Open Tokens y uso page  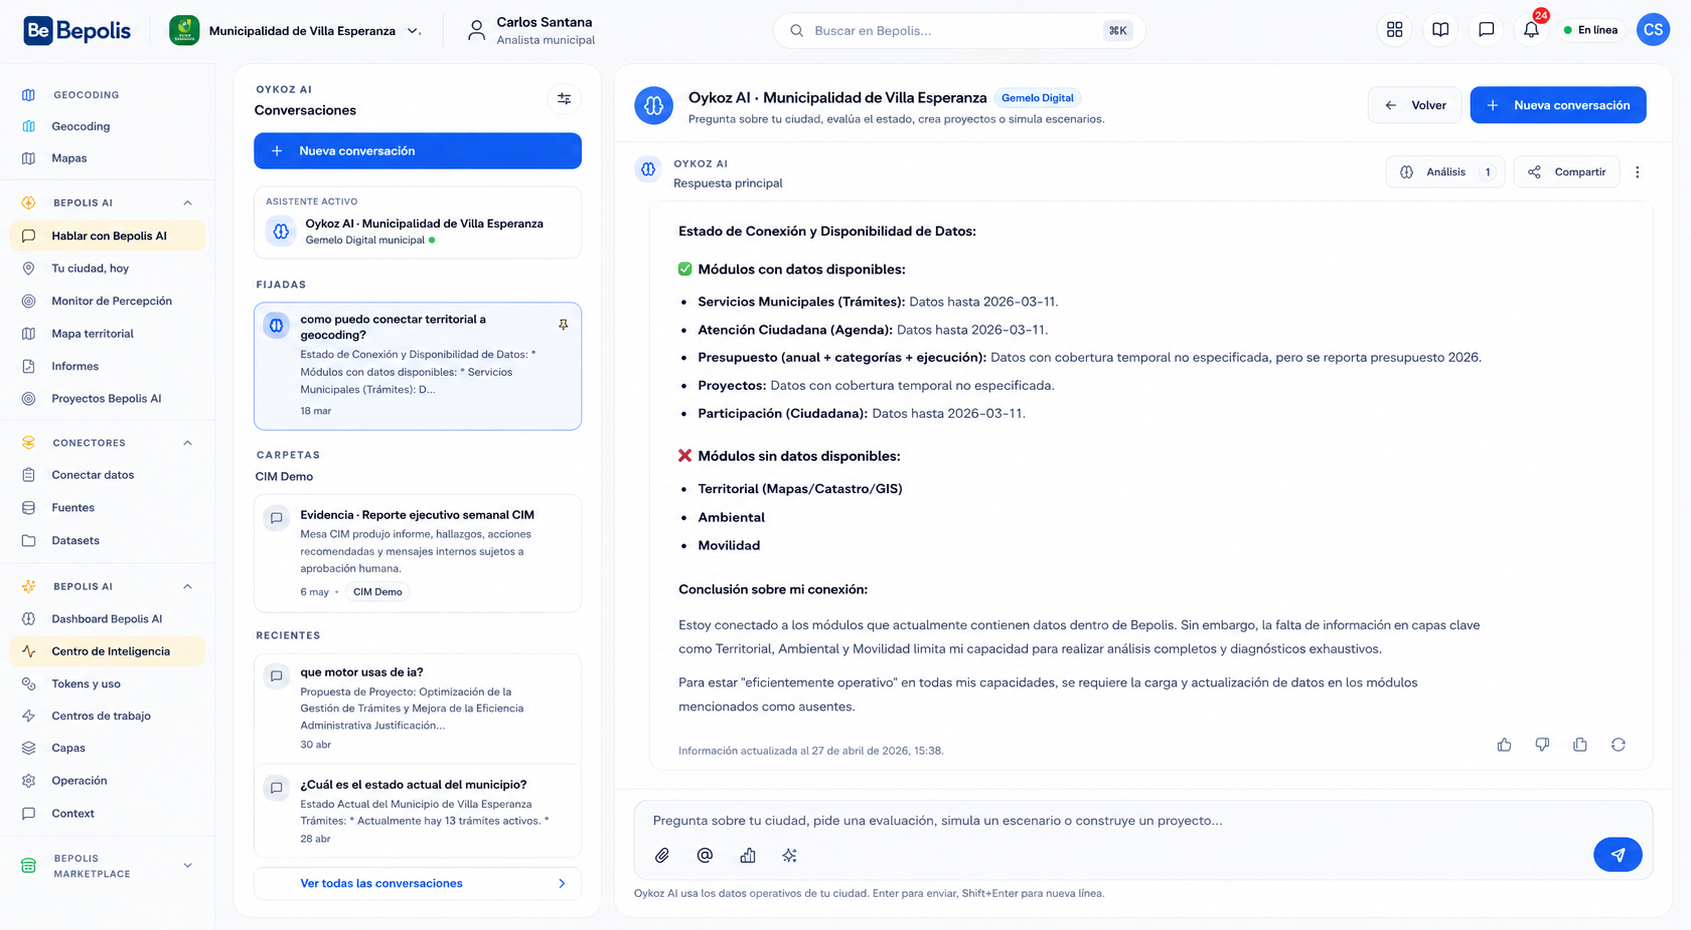[108, 684]
